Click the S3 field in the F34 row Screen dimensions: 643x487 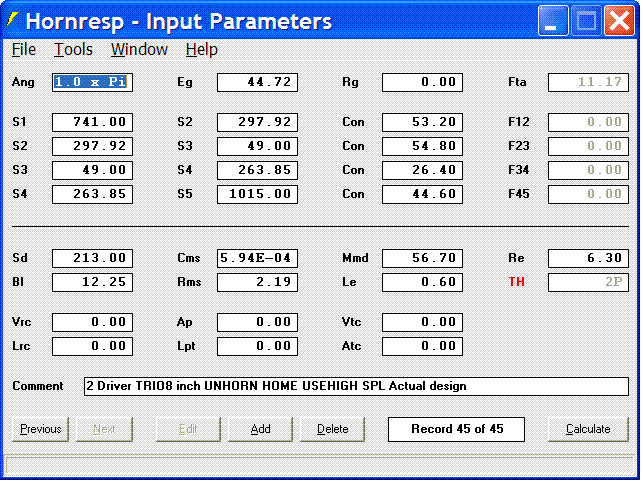(92, 171)
